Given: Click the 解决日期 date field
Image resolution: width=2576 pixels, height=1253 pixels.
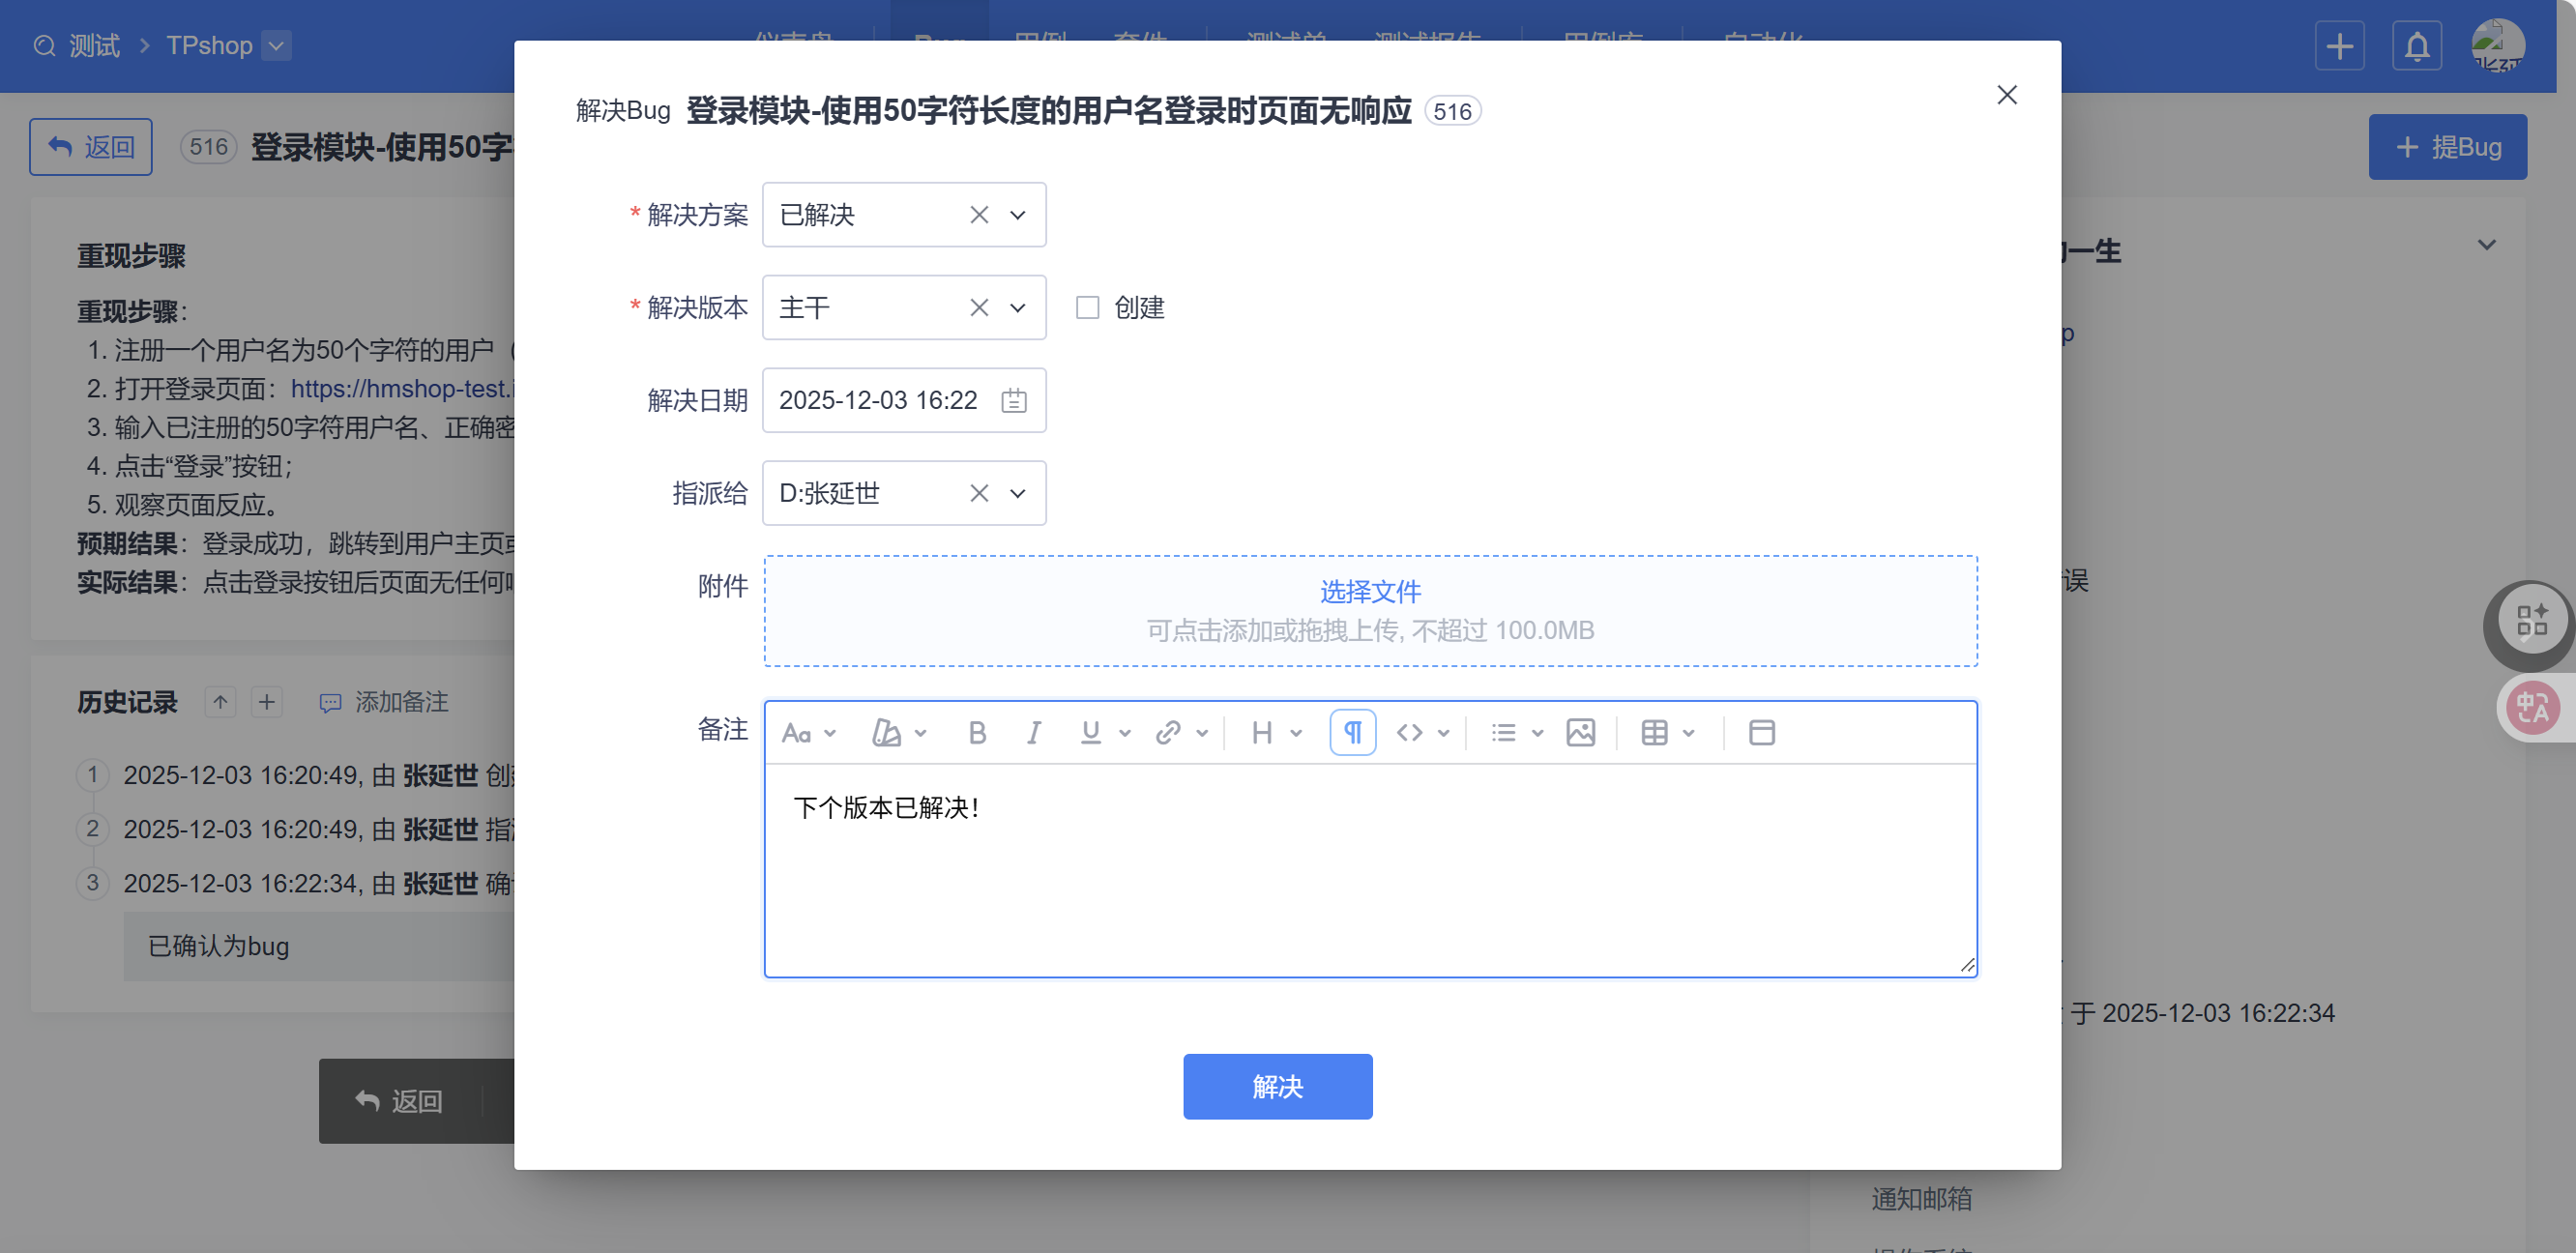Looking at the screenshot, I should click(x=904, y=401).
